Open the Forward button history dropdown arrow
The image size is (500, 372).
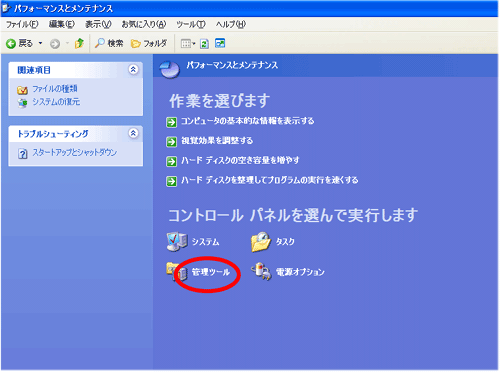[67, 43]
